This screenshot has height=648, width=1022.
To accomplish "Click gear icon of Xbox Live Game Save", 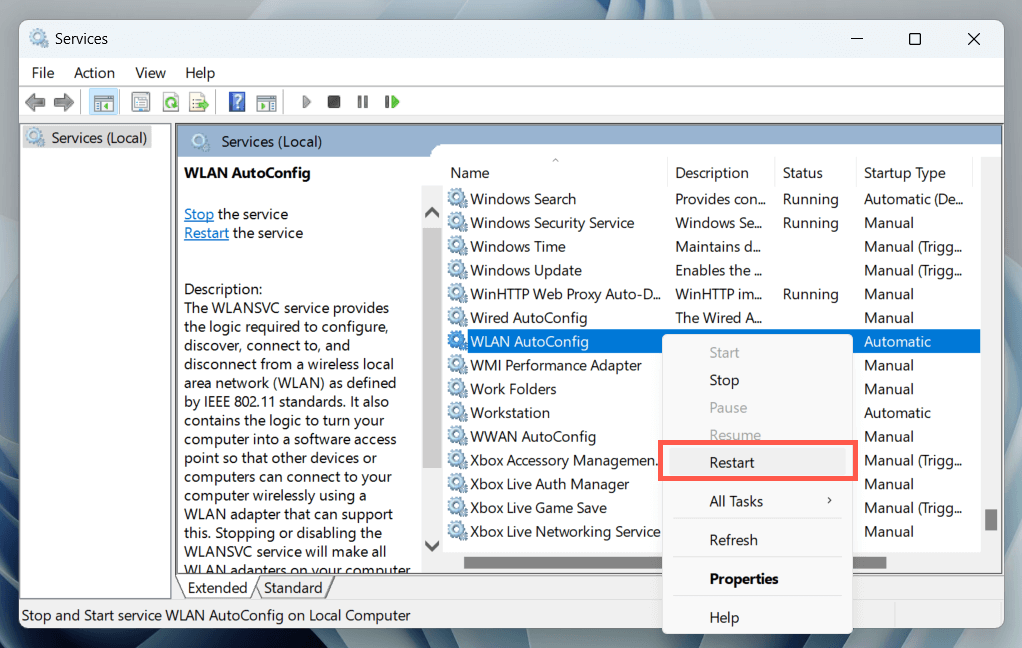I will click(458, 507).
